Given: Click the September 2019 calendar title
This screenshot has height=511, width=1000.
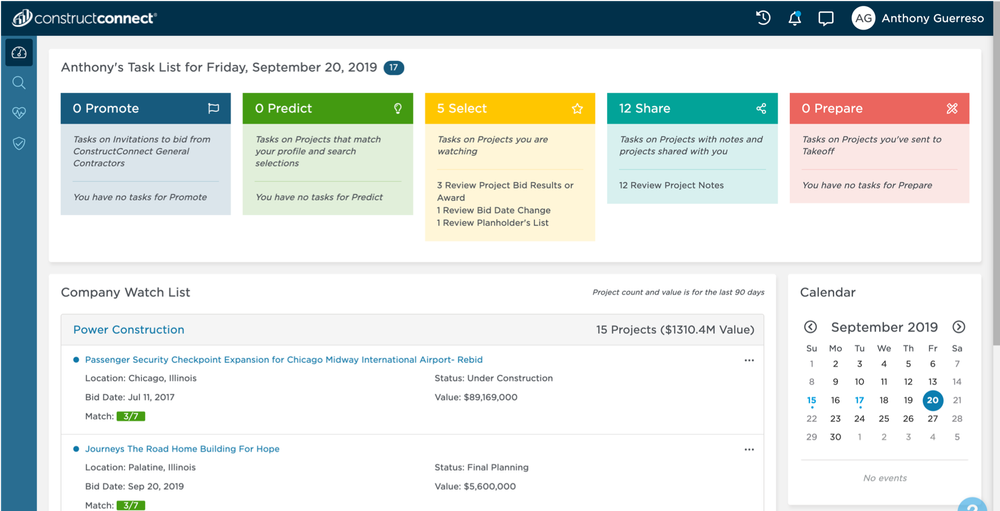Looking at the screenshot, I should tap(885, 327).
